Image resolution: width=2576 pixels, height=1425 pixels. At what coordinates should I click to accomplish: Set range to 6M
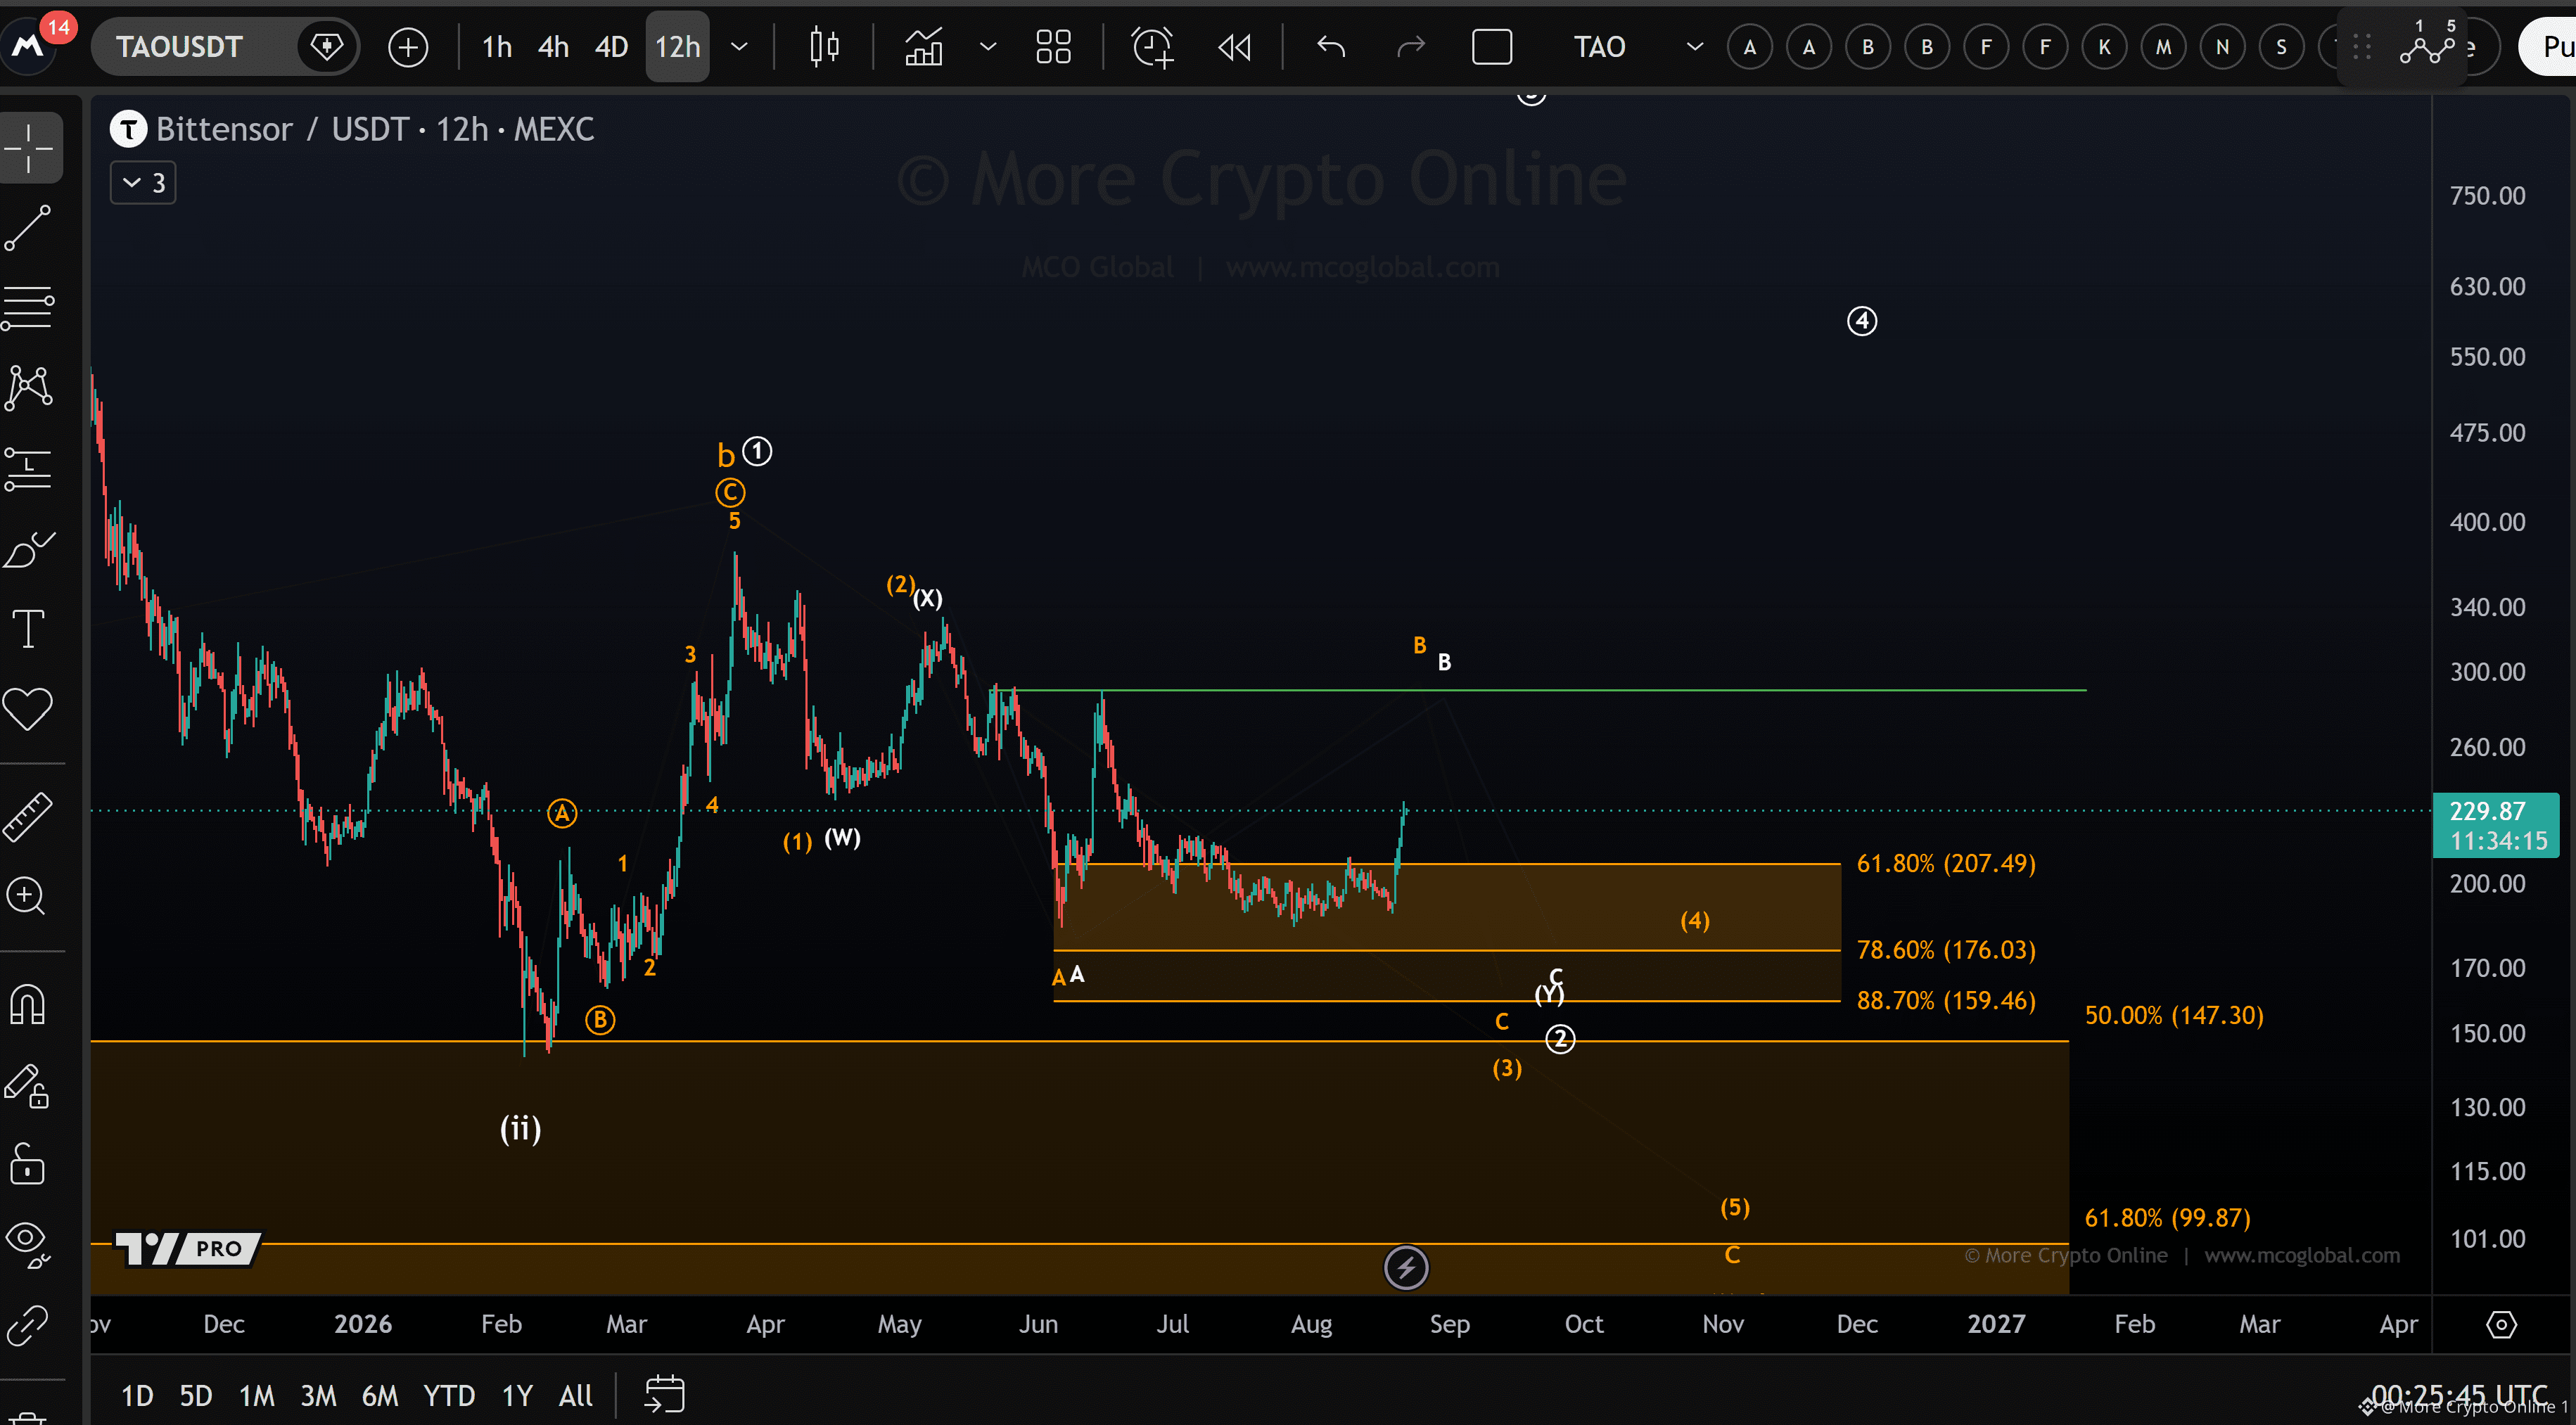point(380,1395)
